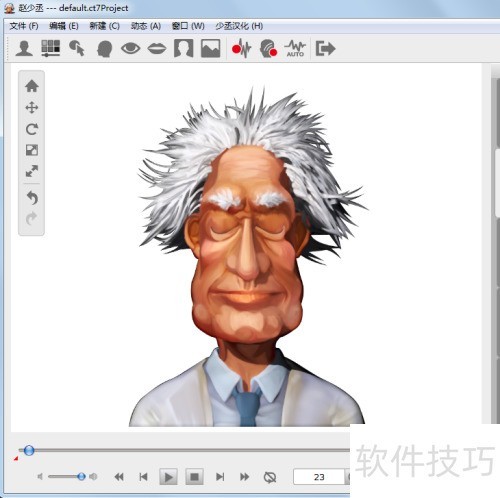This screenshot has height=498, width=500.
Task: Click the fast-forward double-arrow button
Action: coord(244,477)
